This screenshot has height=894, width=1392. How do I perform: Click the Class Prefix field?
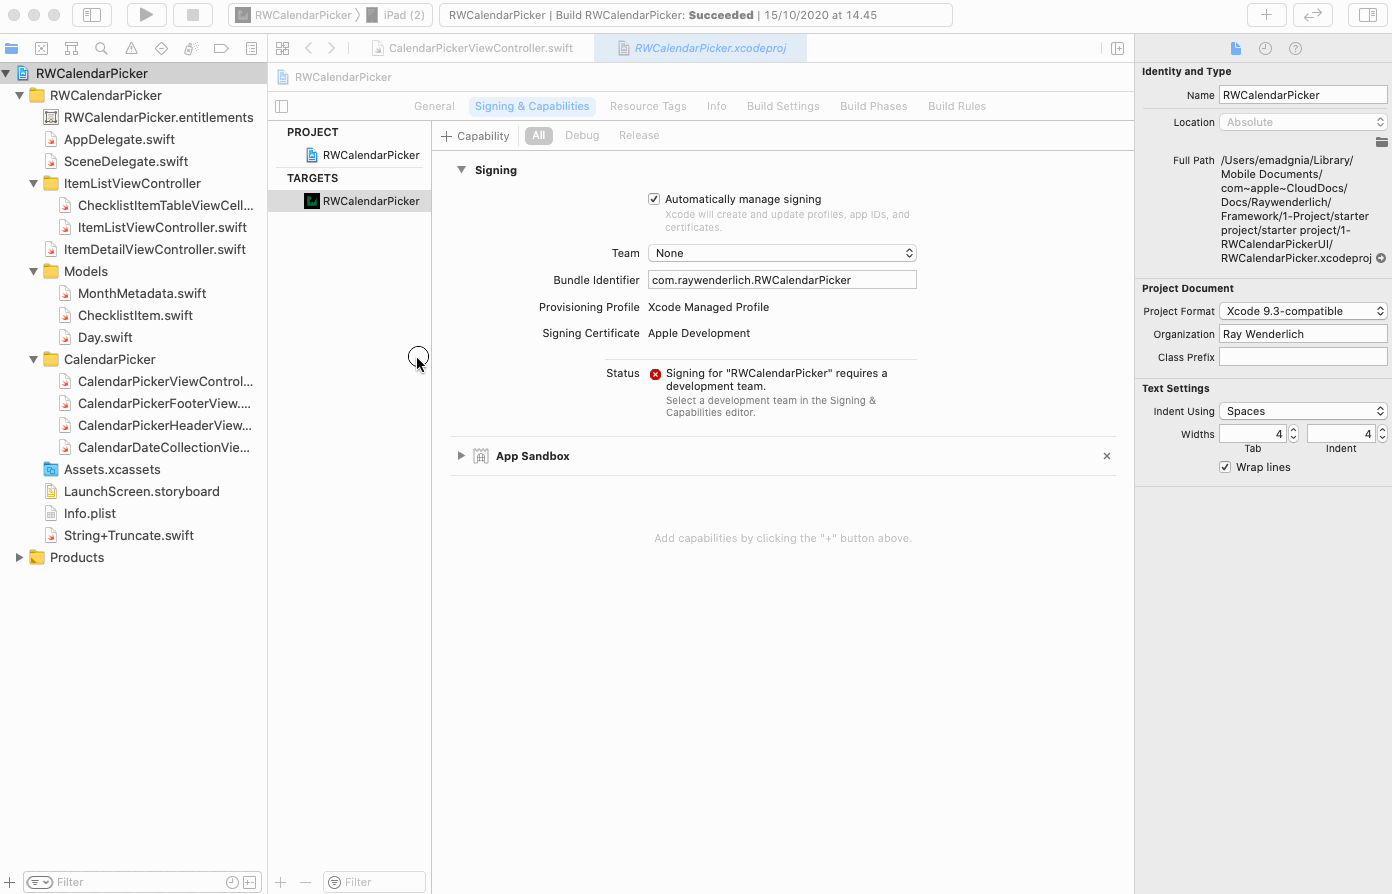pyautogui.click(x=1303, y=357)
